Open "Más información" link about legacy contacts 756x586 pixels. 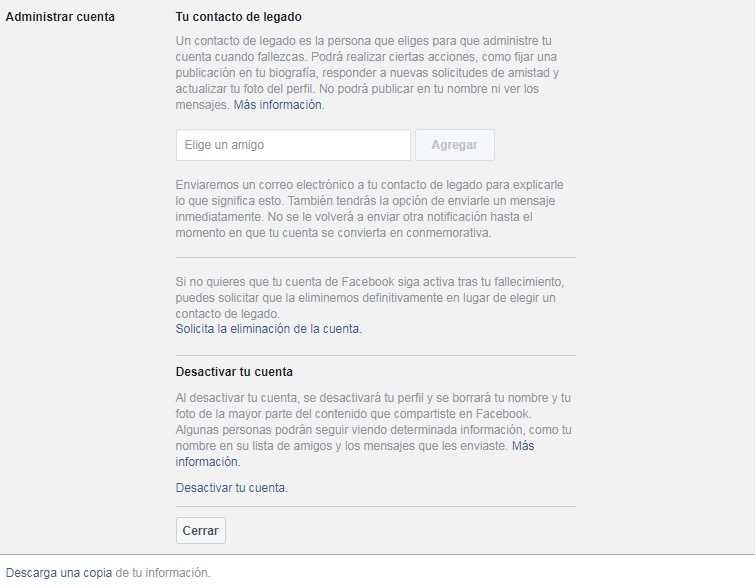point(278,105)
